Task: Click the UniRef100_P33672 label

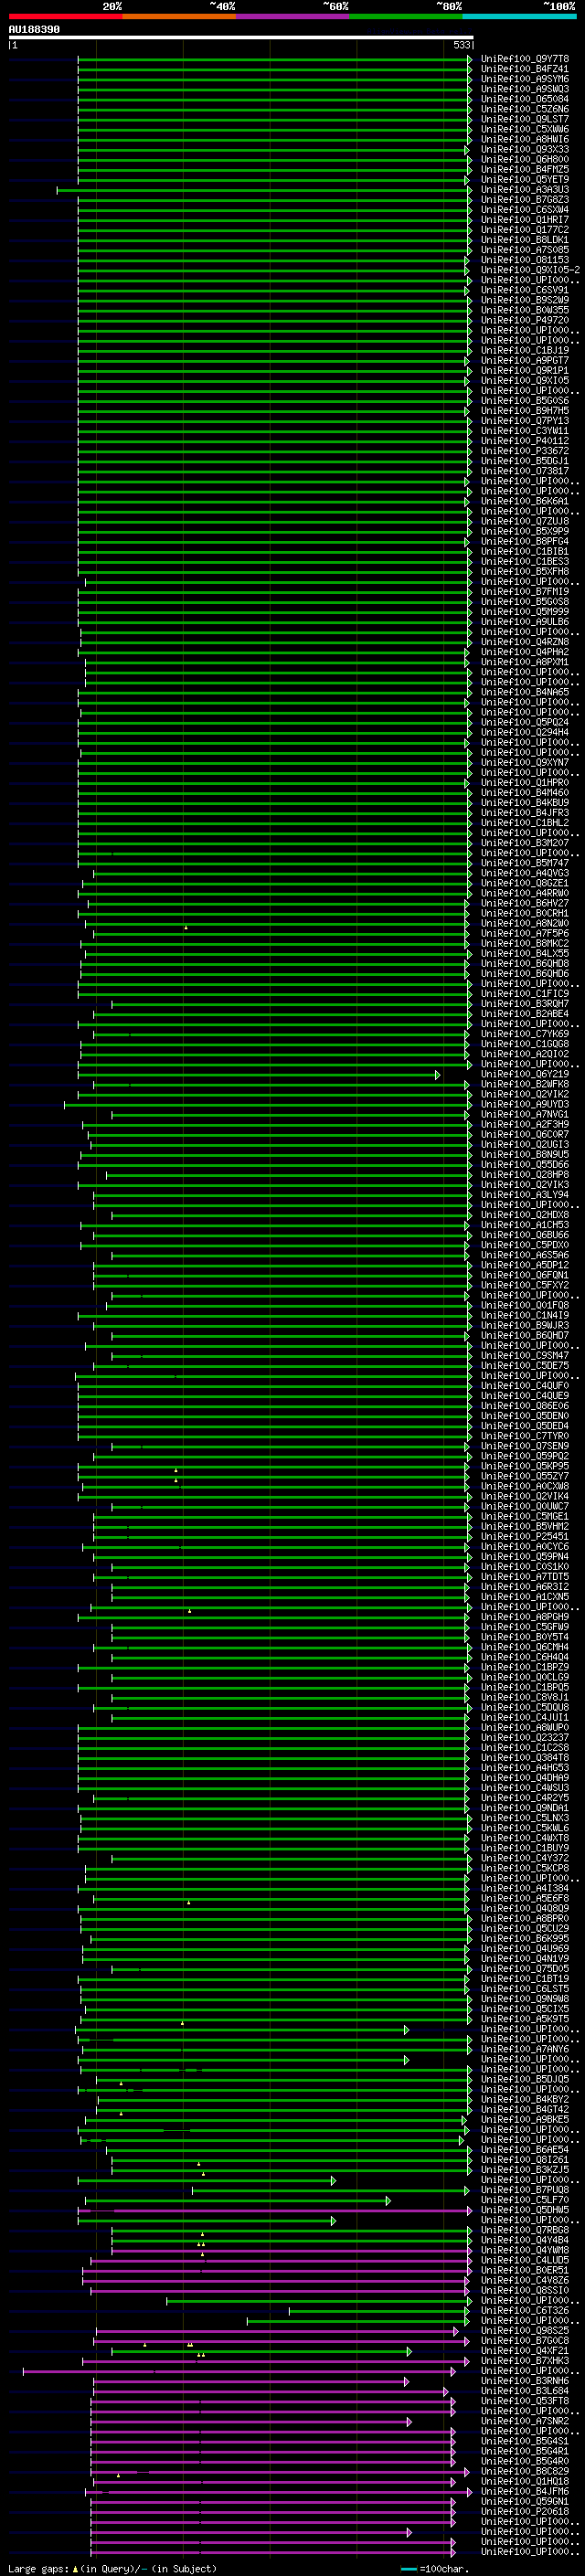Action: 524,451
